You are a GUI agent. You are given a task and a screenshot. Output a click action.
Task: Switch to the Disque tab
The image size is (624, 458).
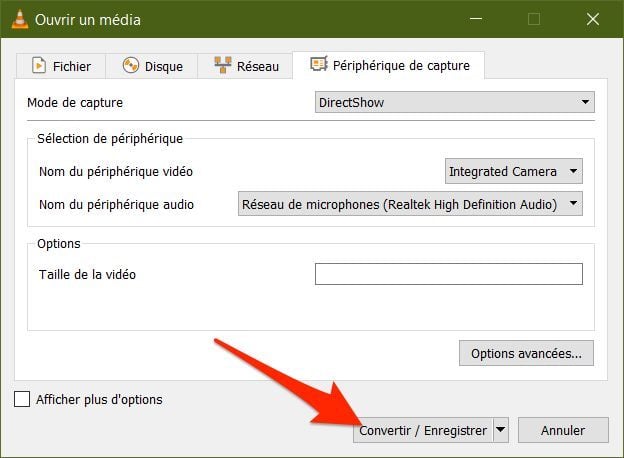click(x=152, y=66)
